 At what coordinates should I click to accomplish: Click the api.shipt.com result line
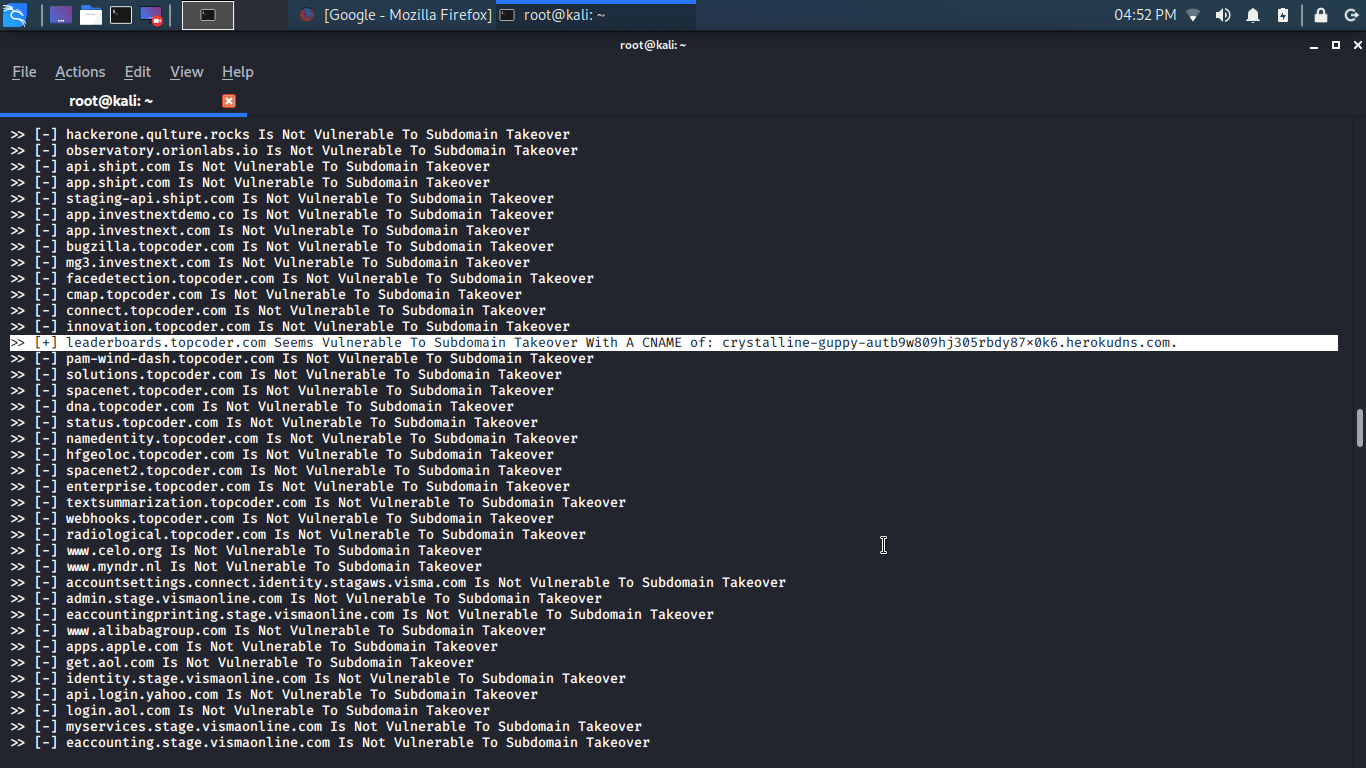point(250,166)
